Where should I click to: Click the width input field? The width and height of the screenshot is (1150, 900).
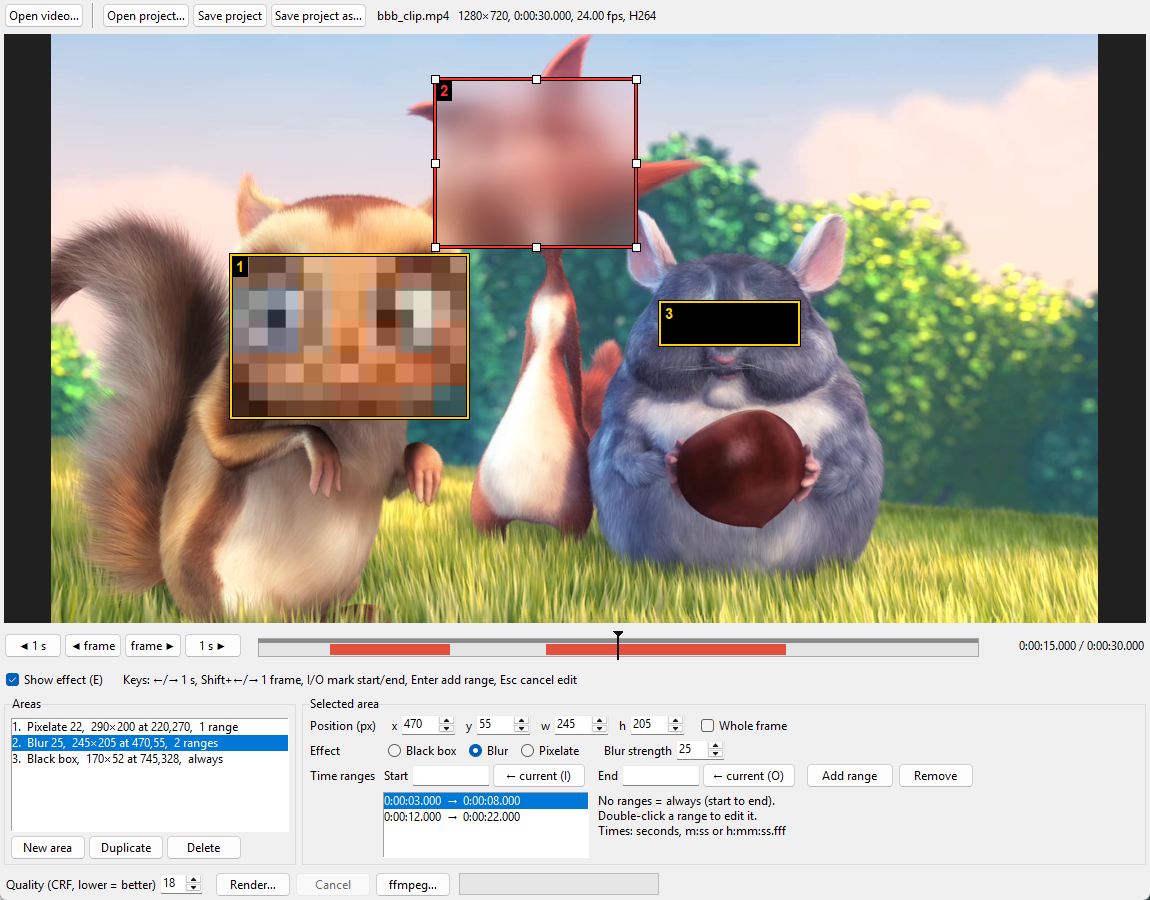[573, 725]
